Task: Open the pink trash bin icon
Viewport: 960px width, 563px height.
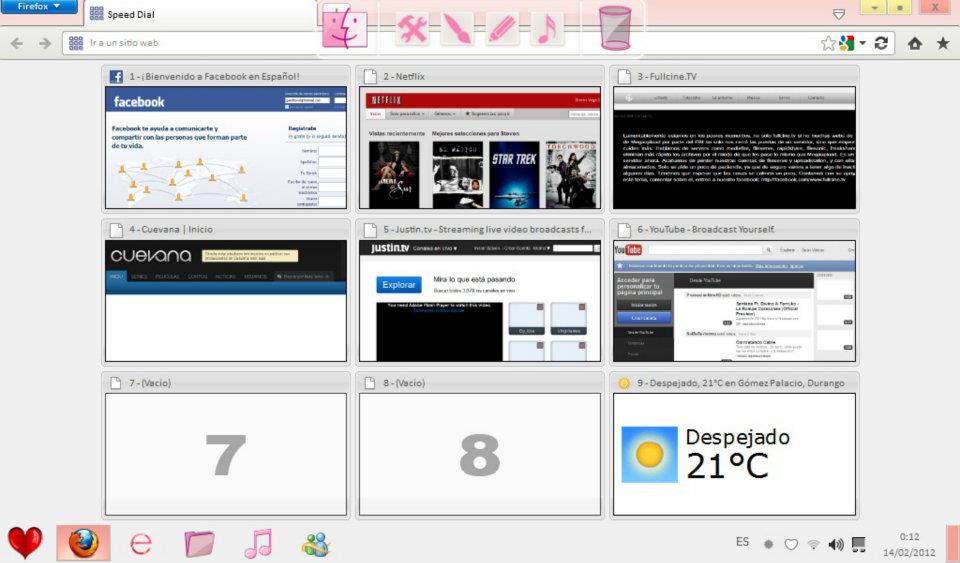Action: point(615,28)
